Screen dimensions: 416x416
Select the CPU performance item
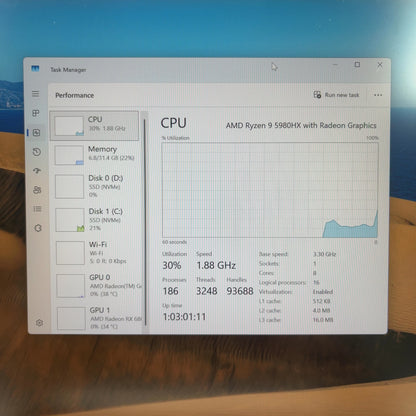pos(94,126)
